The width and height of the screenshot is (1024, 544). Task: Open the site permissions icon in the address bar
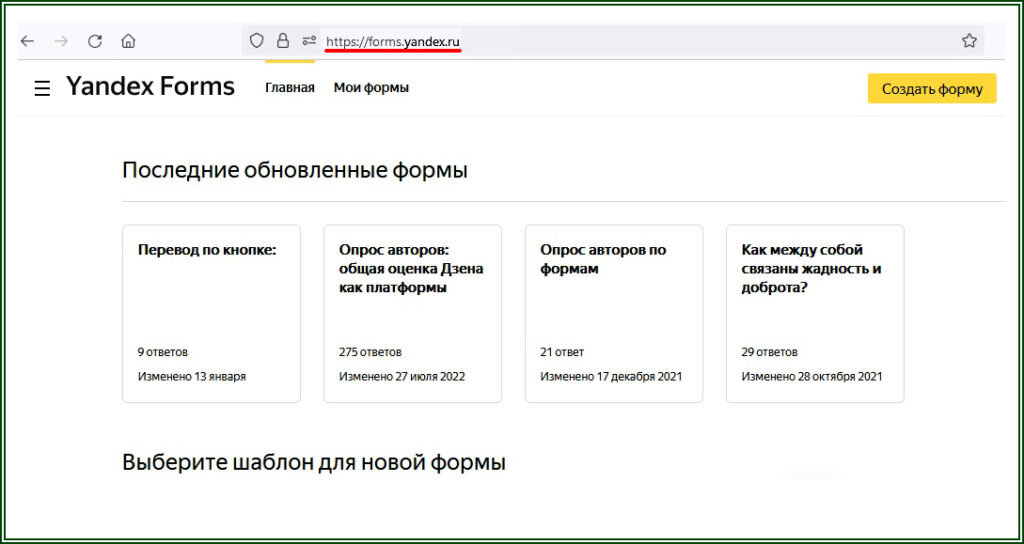pyautogui.click(x=309, y=41)
